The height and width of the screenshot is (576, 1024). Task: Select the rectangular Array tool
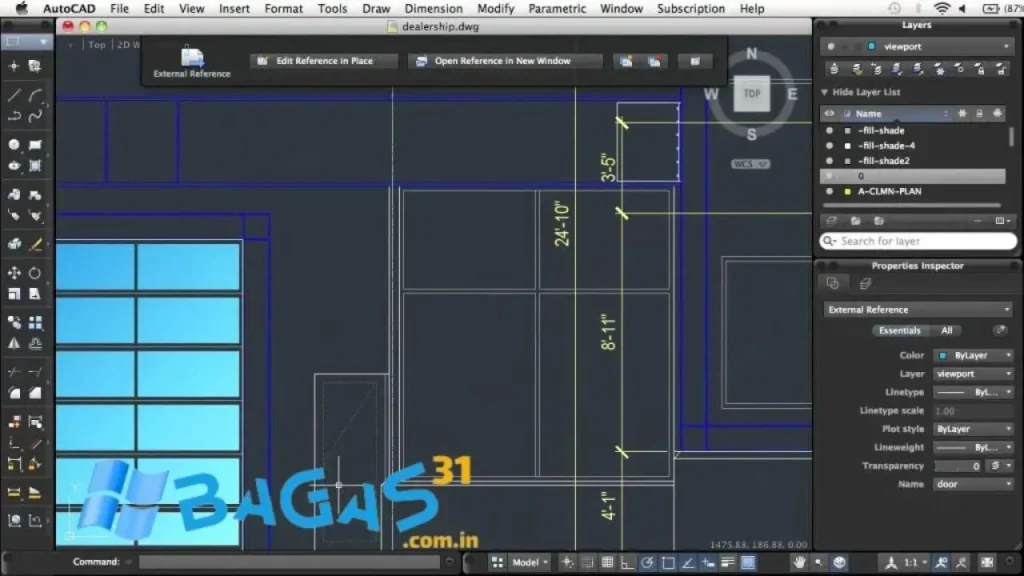click(35, 323)
